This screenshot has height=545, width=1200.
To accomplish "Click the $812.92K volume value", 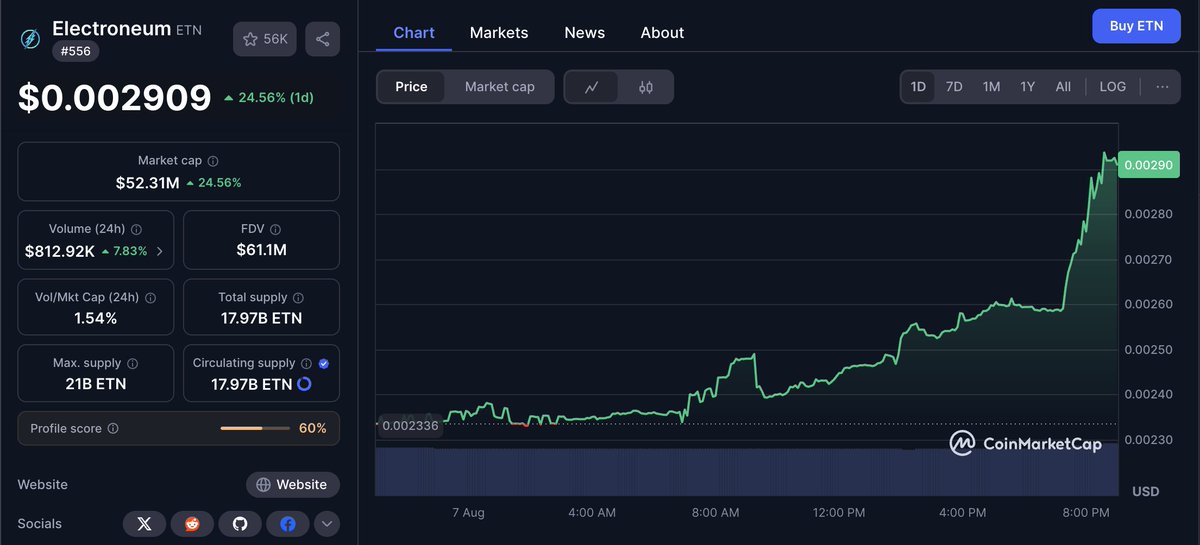I will pyautogui.click(x=60, y=251).
